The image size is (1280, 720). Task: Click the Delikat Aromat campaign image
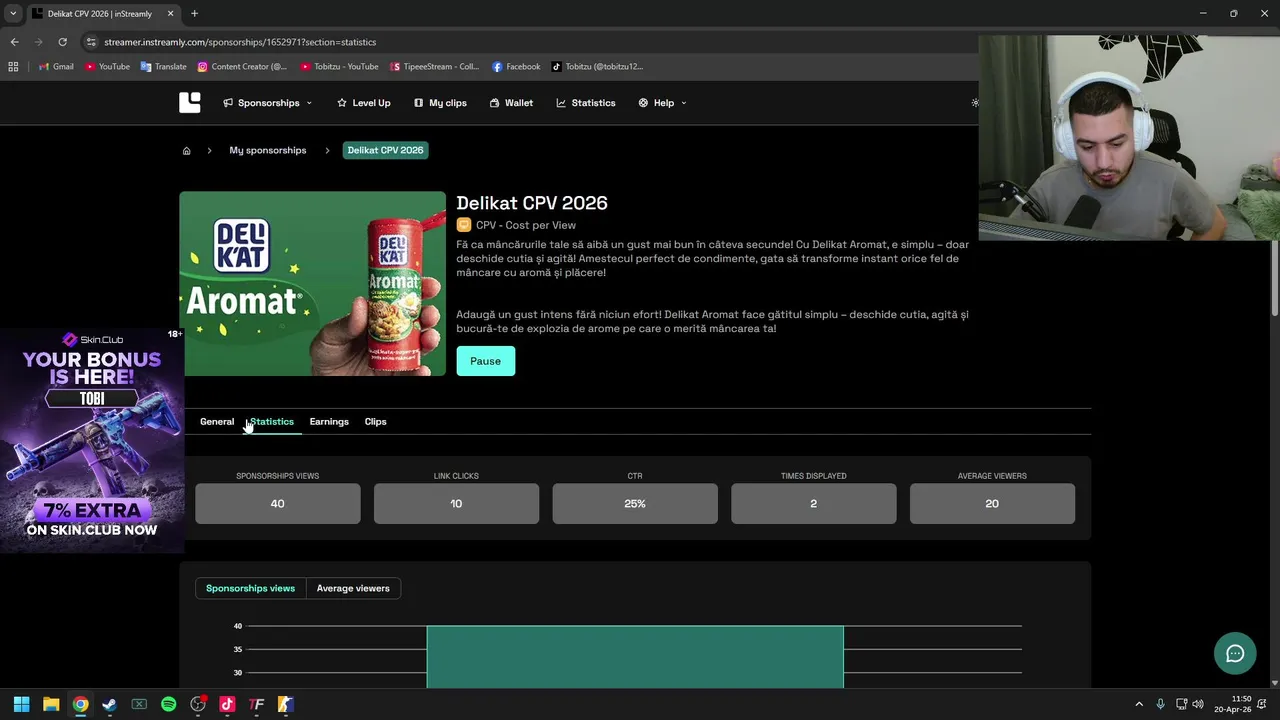(x=313, y=284)
